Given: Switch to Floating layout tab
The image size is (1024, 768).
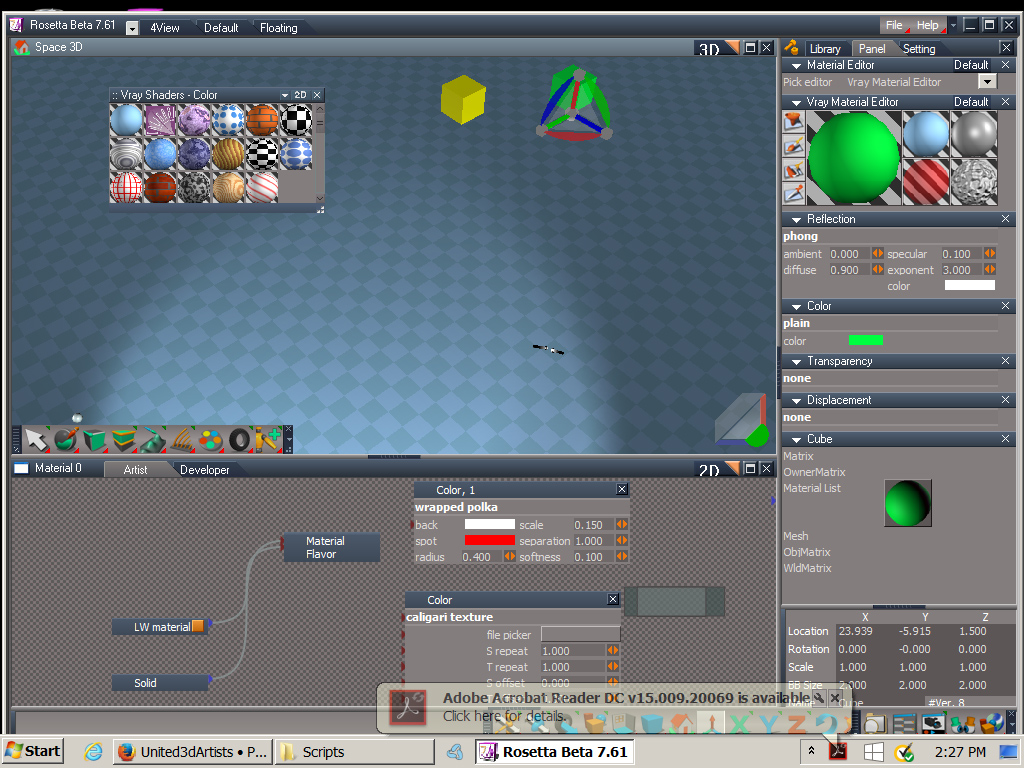Looking at the screenshot, I should (x=278, y=28).
